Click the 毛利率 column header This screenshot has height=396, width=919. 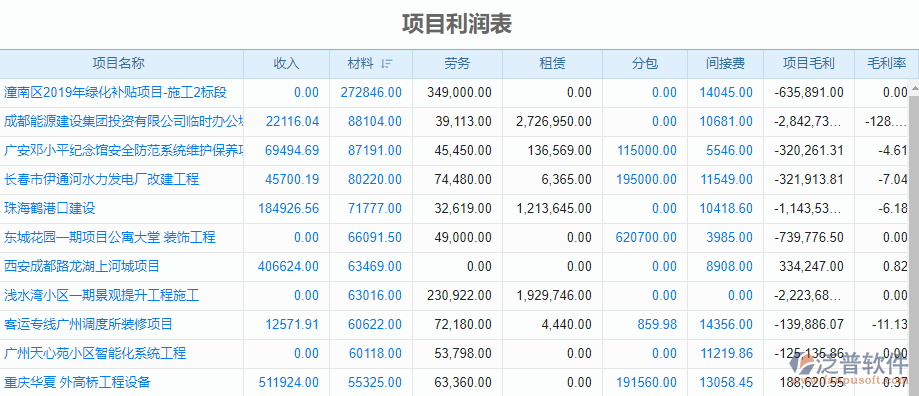coord(887,64)
